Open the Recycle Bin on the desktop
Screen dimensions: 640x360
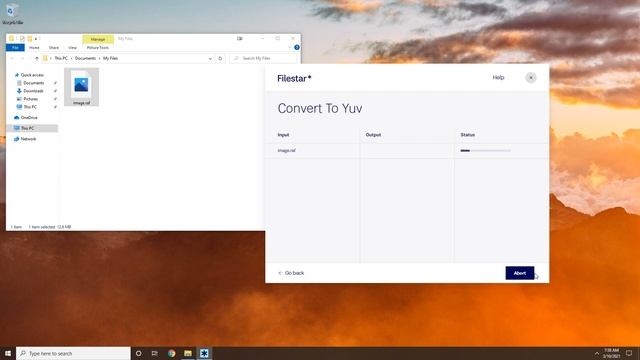click(x=12, y=14)
